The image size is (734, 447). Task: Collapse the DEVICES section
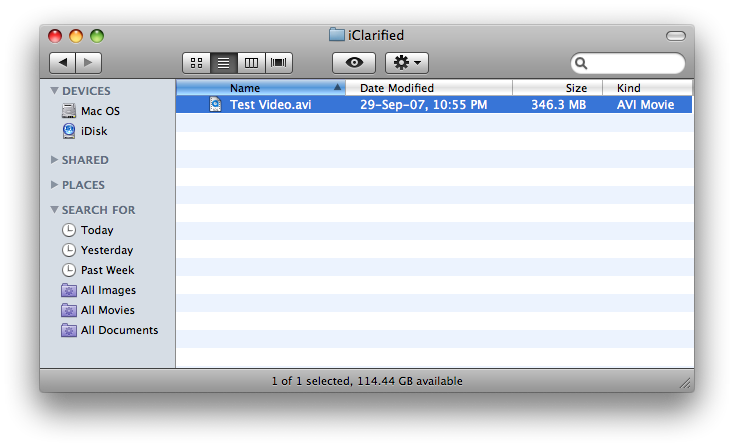tap(54, 91)
